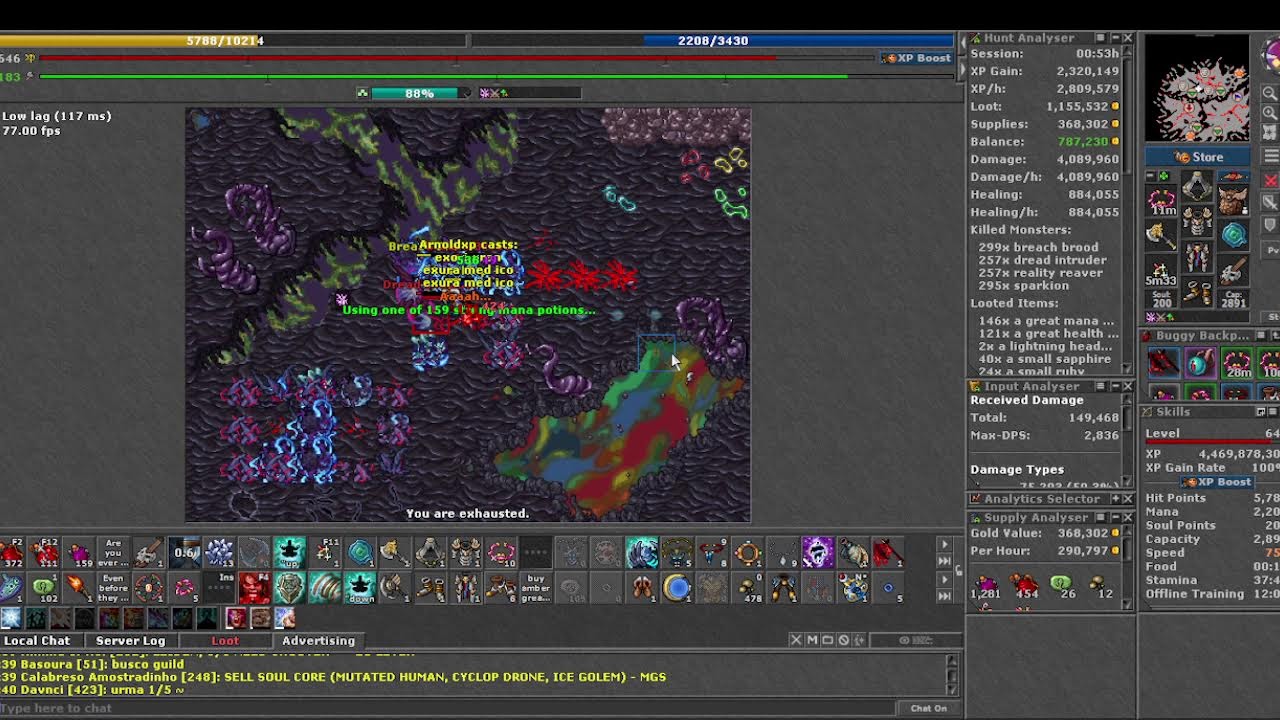This screenshot has width=1280, height=720.
Task: Trigger the 'down' levitate spell hotkey
Action: [360, 588]
